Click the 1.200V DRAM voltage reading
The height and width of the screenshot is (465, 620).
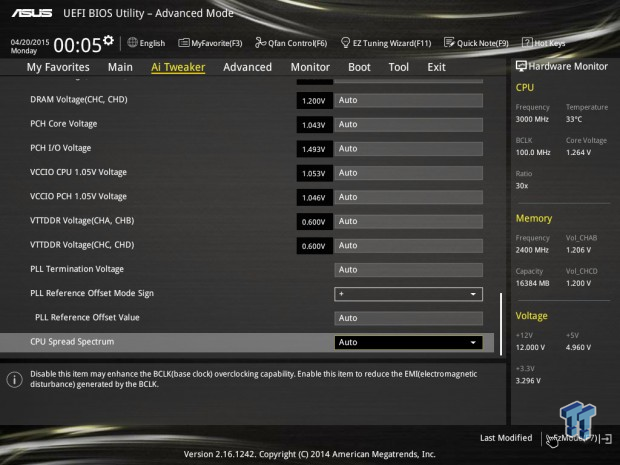coord(314,101)
